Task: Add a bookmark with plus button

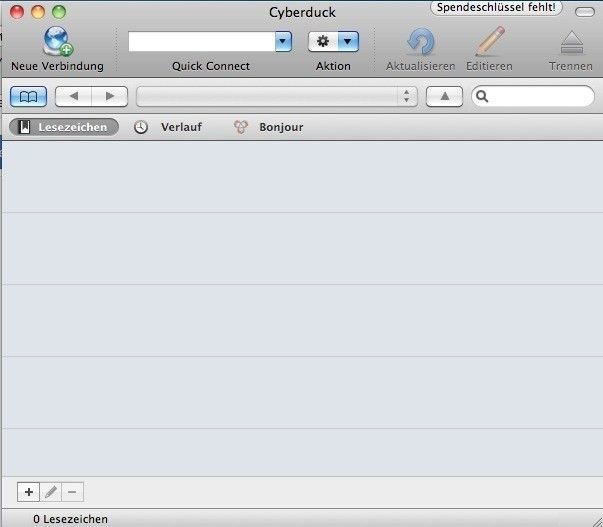Action: click(28, 492)
